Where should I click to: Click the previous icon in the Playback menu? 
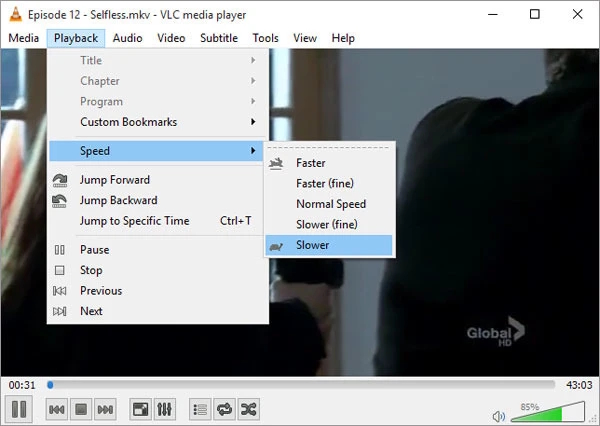point(59,291)
